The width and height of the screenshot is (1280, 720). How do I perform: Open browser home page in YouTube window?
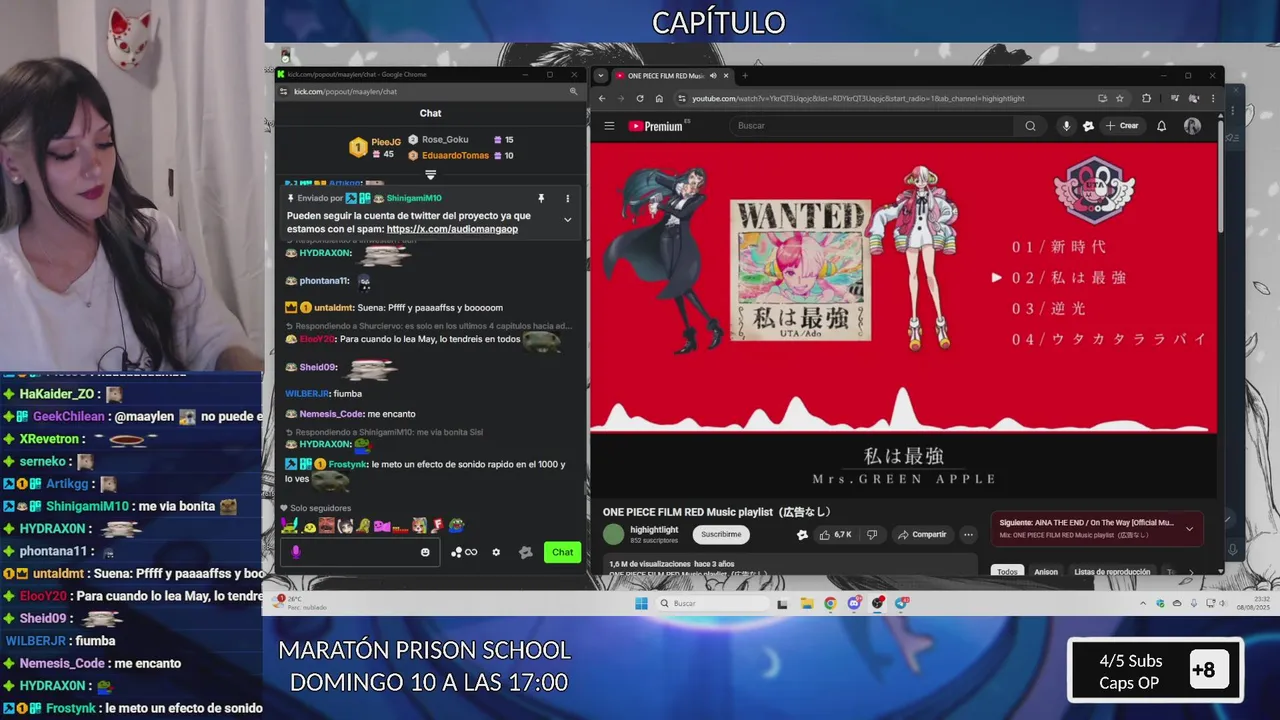point(659,98)
